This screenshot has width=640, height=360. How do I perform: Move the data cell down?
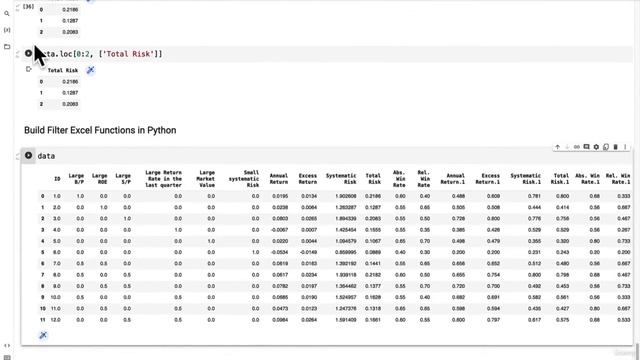(567, 147)
